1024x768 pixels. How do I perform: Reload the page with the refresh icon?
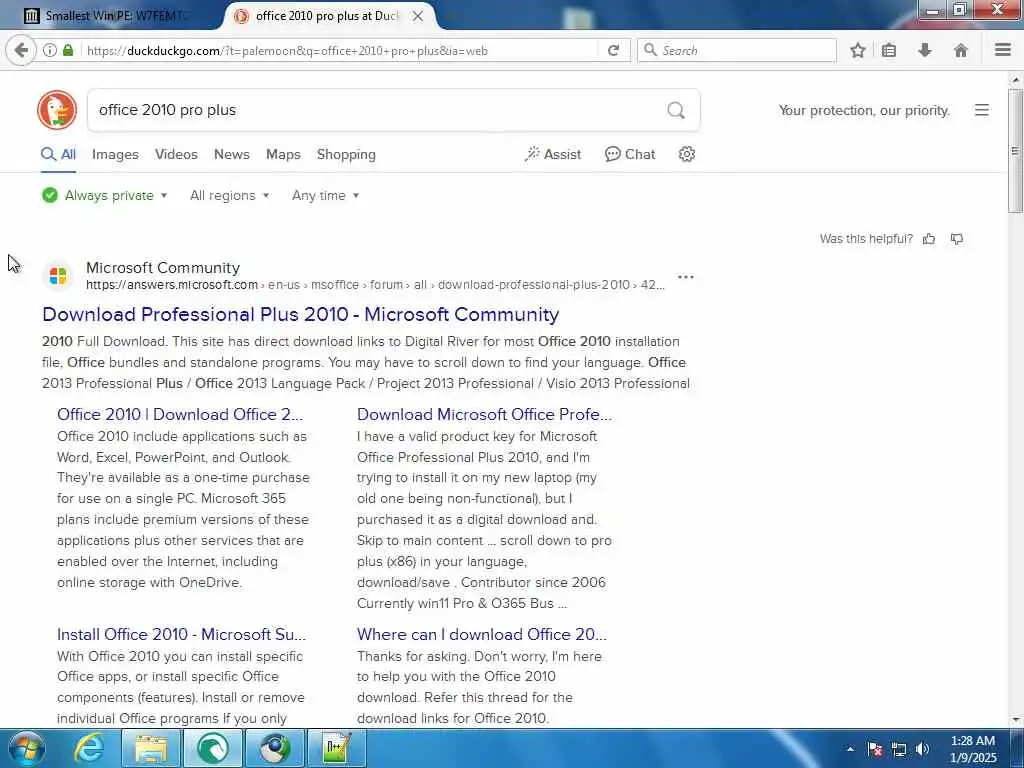[613, 50]
